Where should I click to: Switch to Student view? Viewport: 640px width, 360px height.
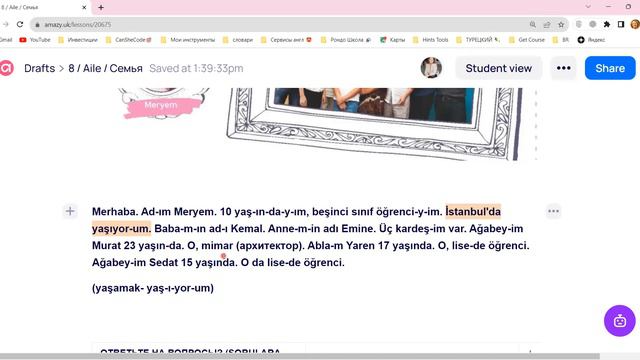499,68
